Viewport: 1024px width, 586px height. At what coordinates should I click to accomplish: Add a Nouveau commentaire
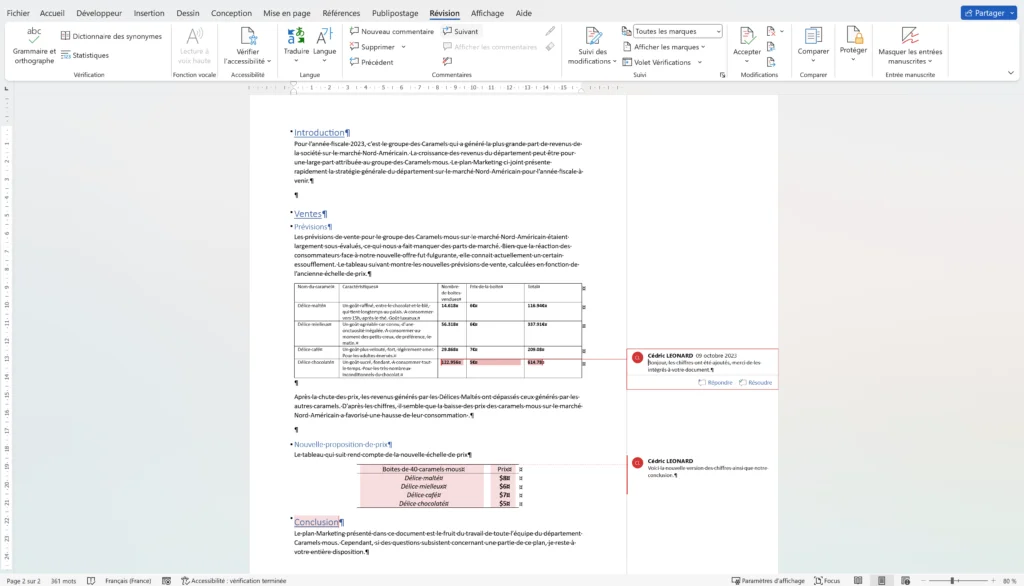(x=391, y=31)
